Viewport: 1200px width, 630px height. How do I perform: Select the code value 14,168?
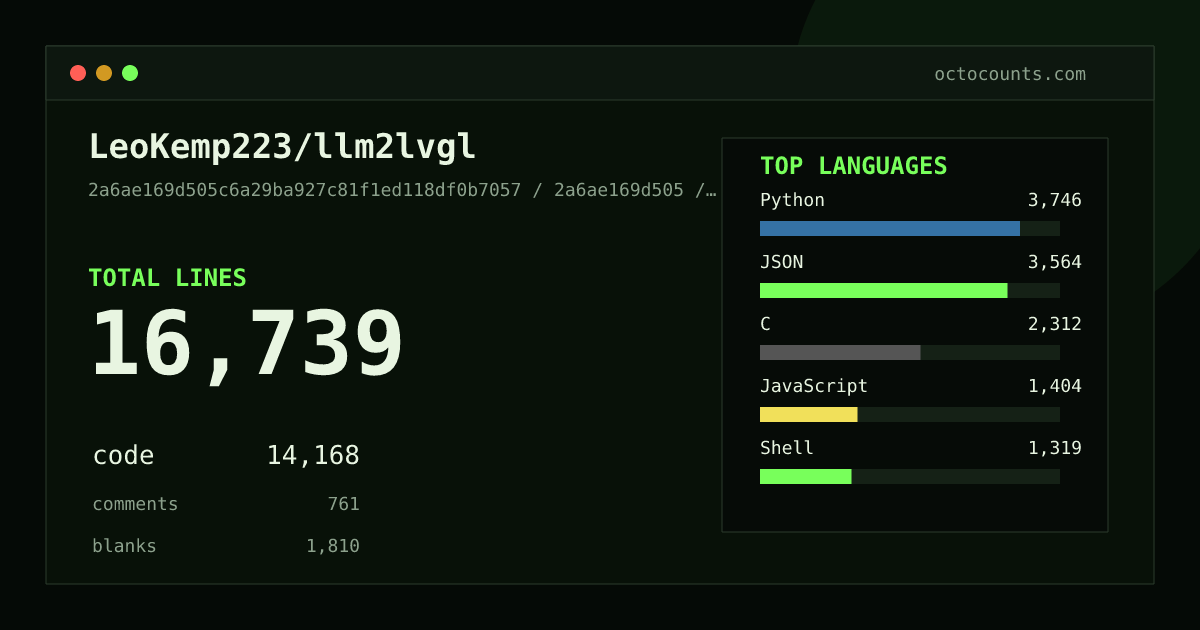313,456
